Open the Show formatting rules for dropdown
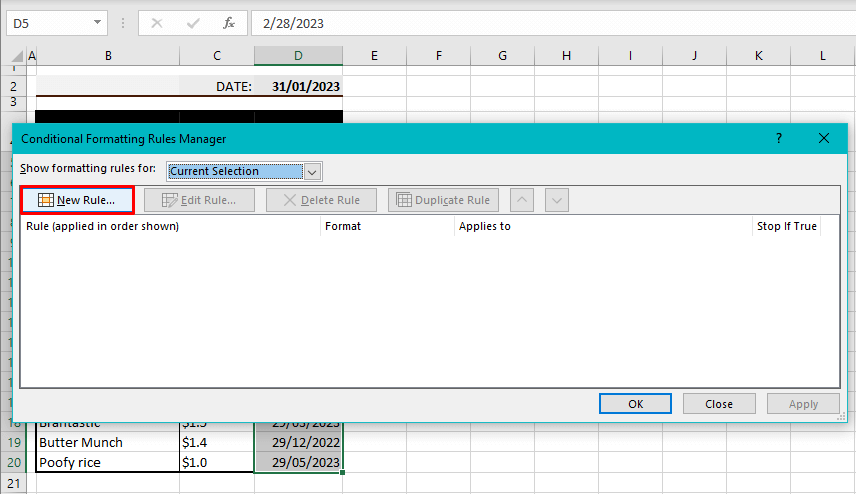Viewport: 856px width, 494px height. click(x=312, y=171)
